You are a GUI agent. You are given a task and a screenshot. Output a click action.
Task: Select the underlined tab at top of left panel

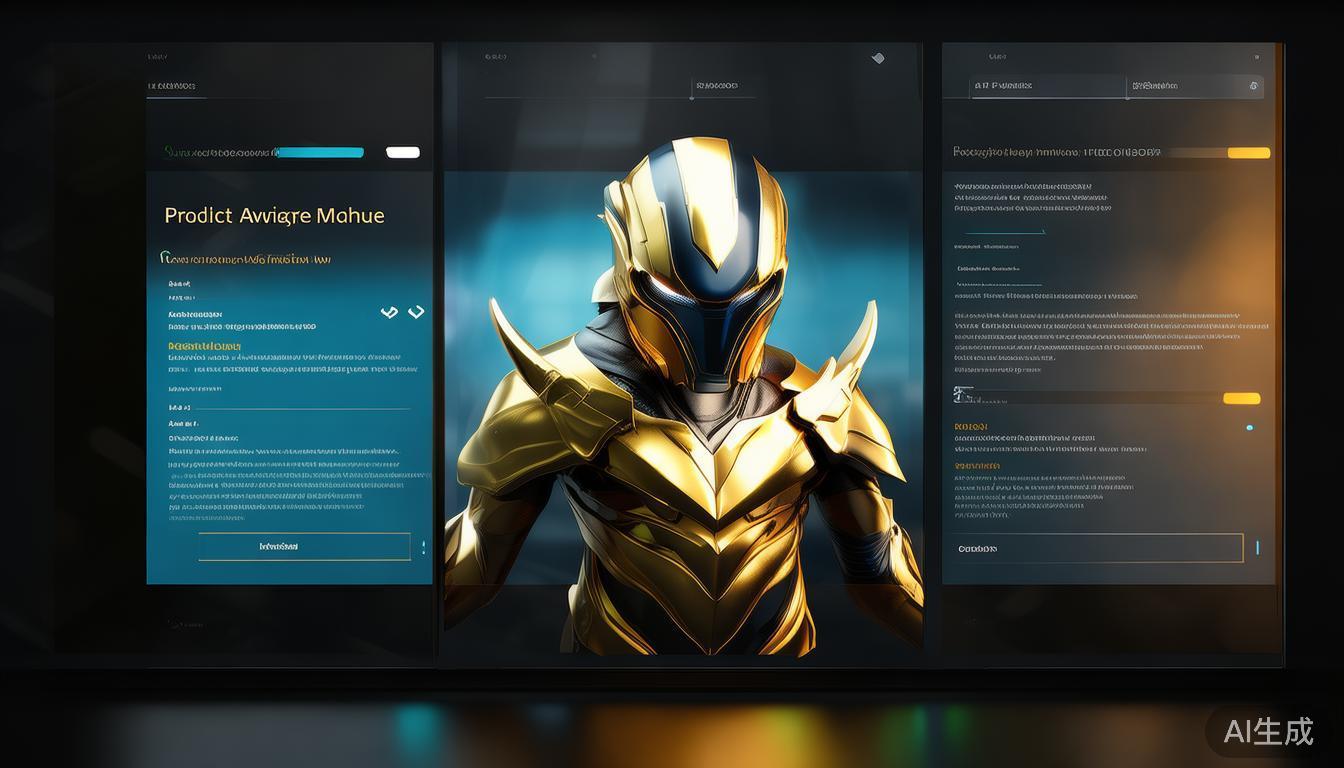click(x=174, y=87)
